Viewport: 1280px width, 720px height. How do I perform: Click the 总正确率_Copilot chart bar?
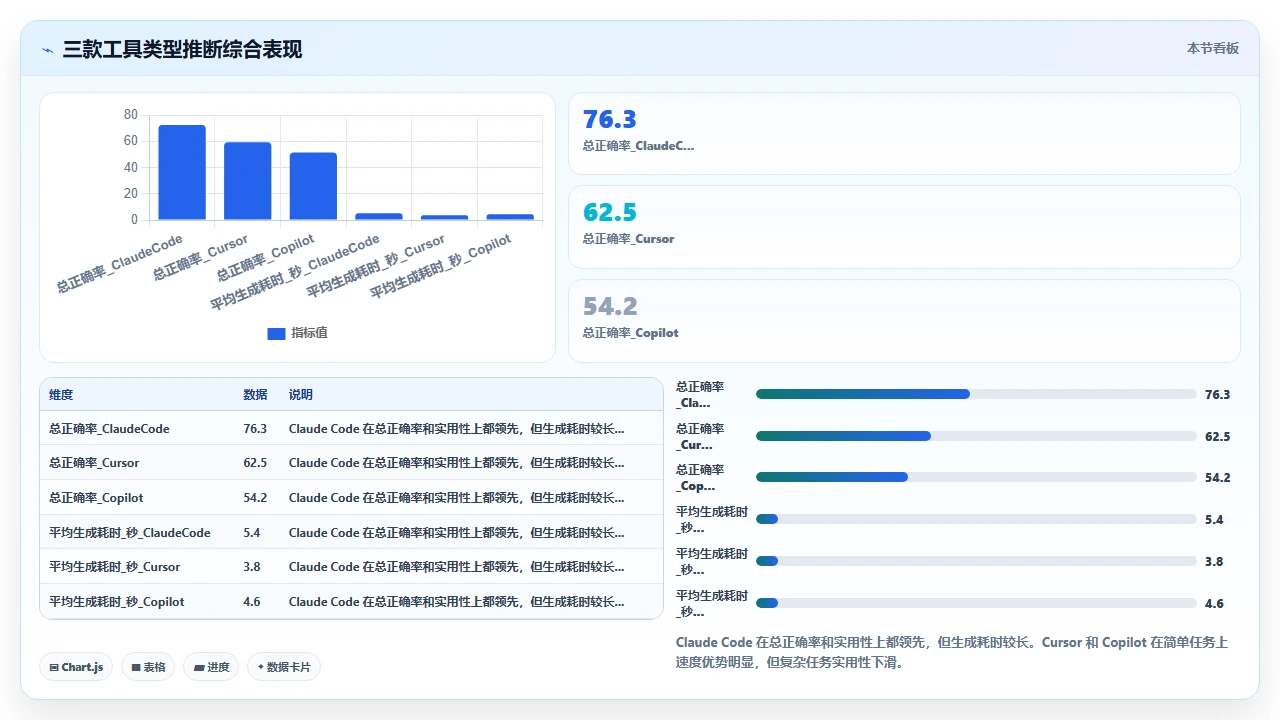pos(313,186)
